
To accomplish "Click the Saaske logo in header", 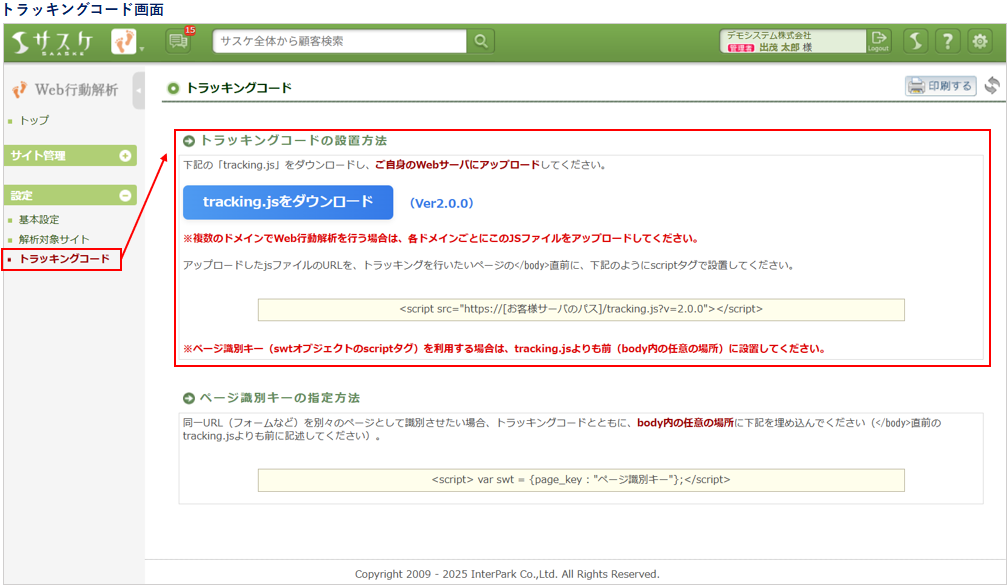I will click(53, 42).
